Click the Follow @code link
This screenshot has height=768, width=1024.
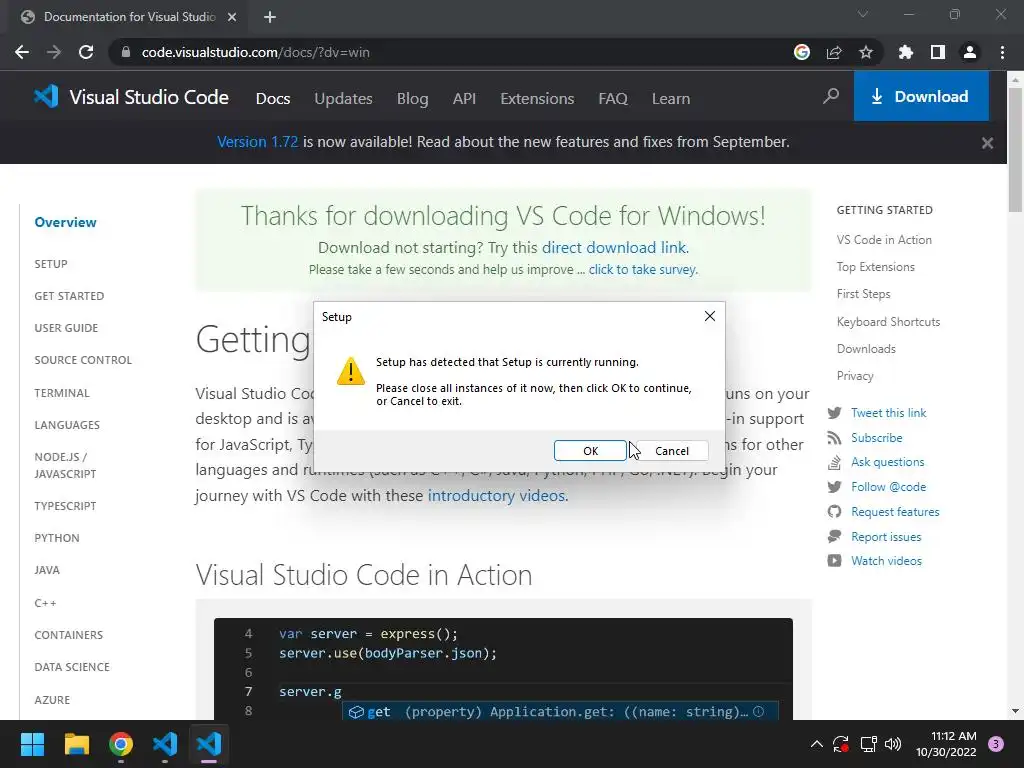888,487
